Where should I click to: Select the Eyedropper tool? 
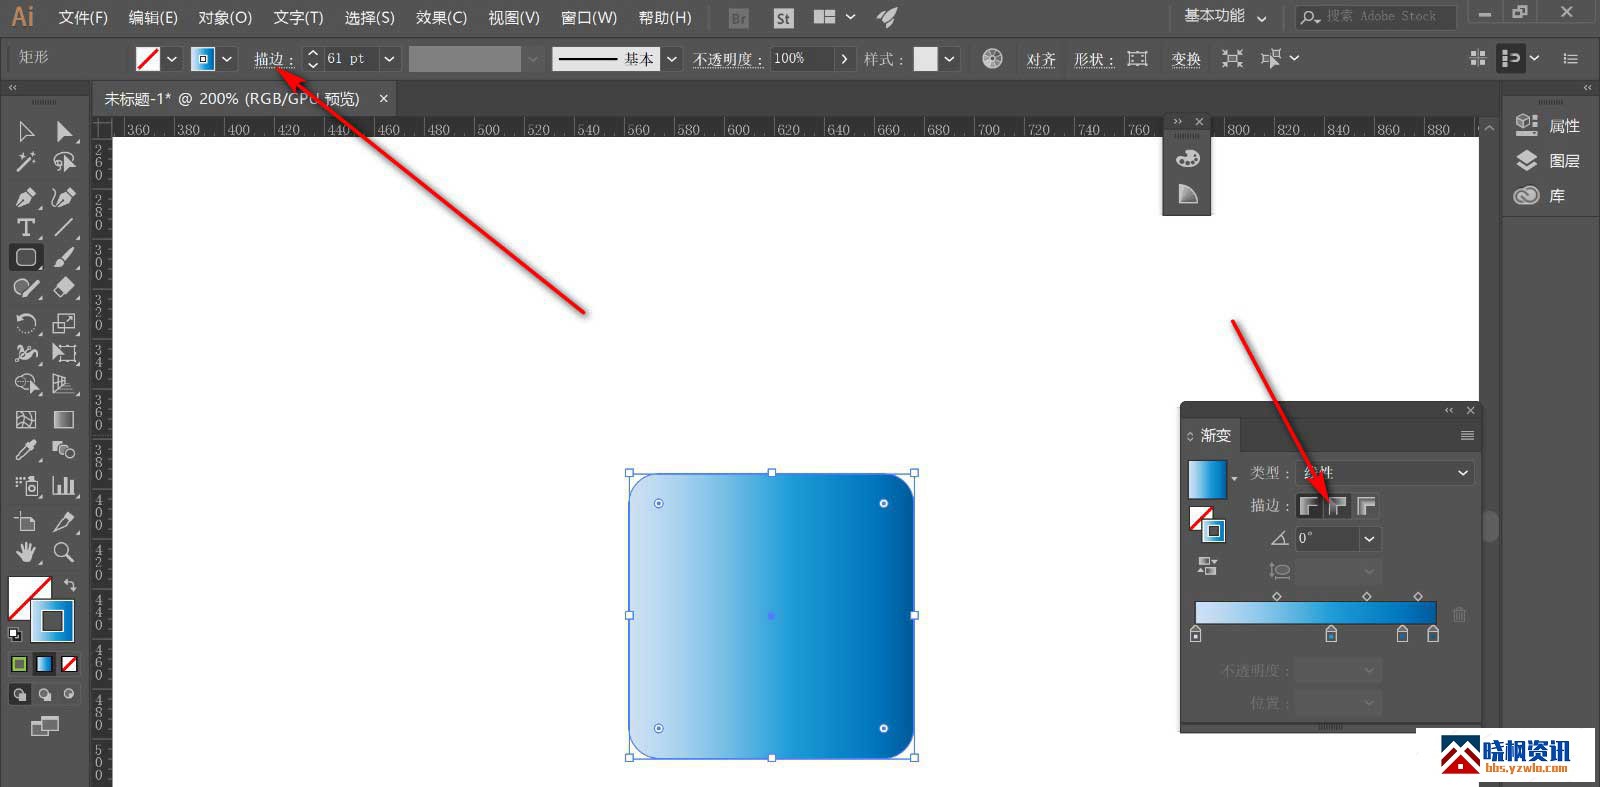click(26, 450)
